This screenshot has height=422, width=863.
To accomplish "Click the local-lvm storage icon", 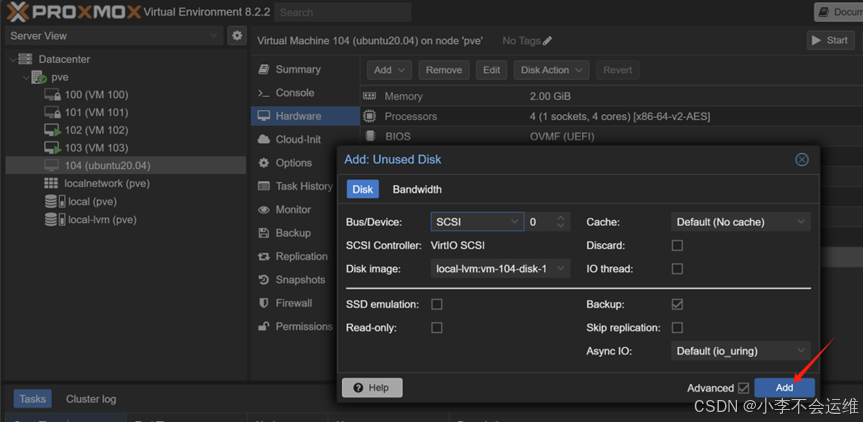I will tap(55, 220).
